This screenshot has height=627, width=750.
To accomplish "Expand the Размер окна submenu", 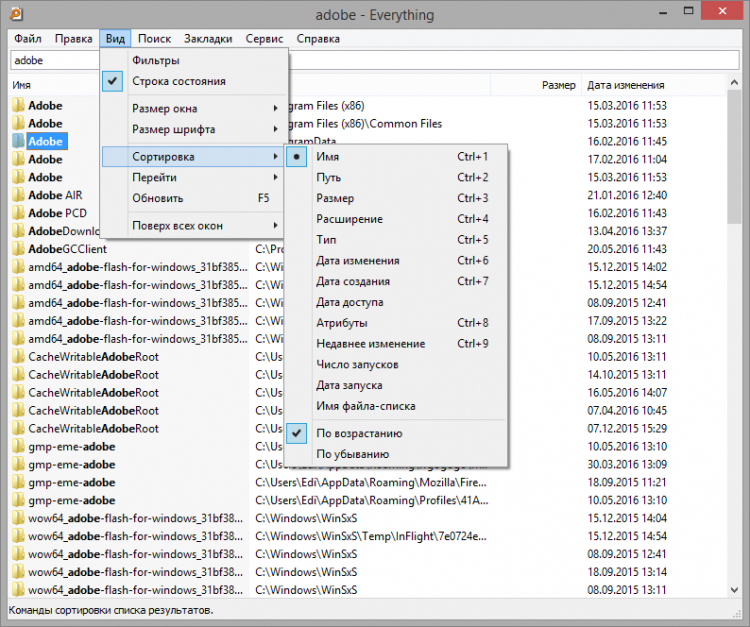I will coord(191,109).
